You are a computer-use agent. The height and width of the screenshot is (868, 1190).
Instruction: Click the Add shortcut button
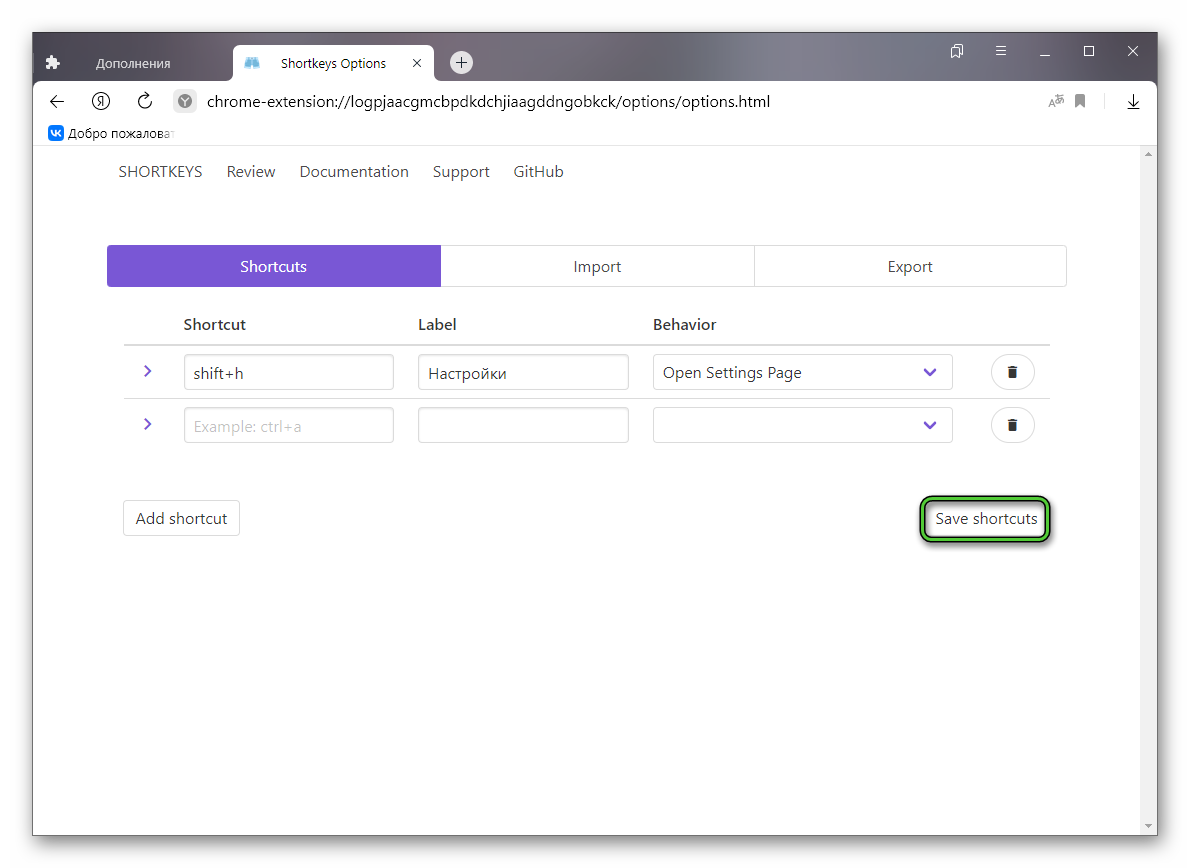point(181,518)
